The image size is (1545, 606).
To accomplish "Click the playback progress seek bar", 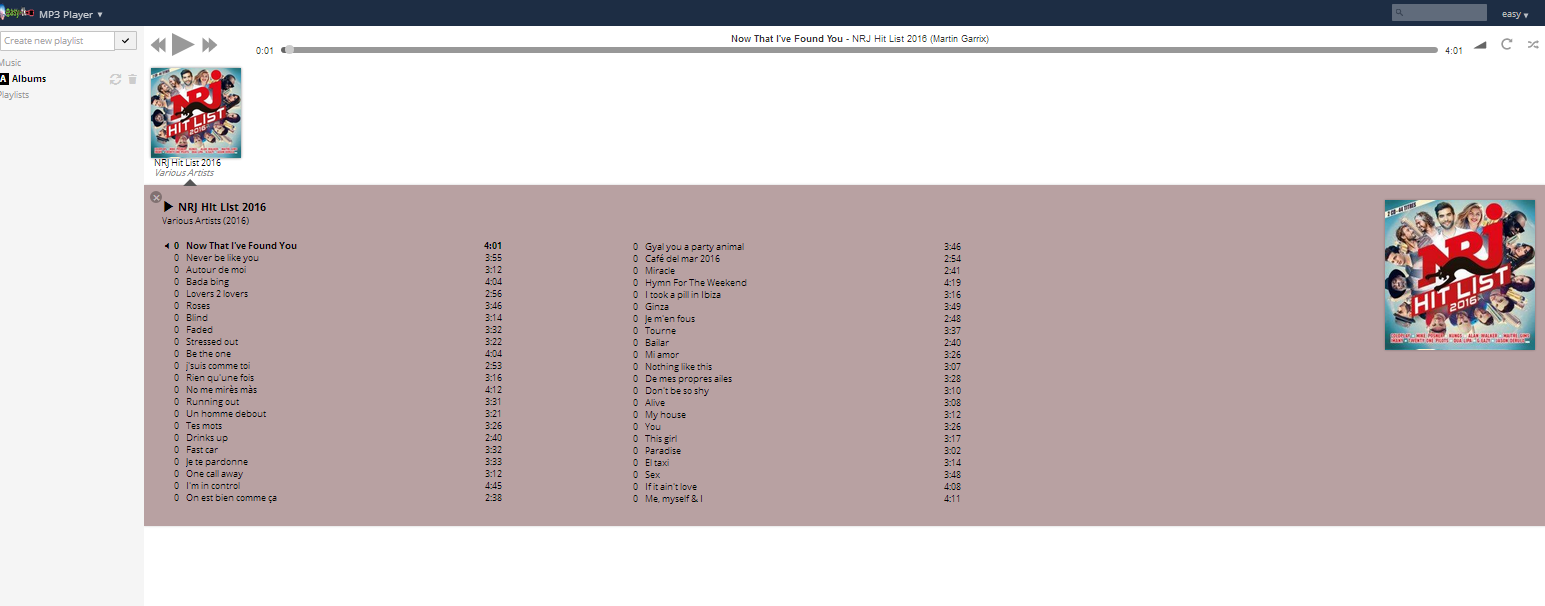I will click(x=860, y=49).
